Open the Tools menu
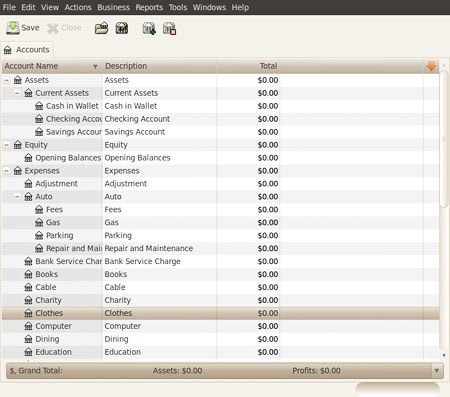Viewport: 450px width, 397px height. (x=178, y=7)
